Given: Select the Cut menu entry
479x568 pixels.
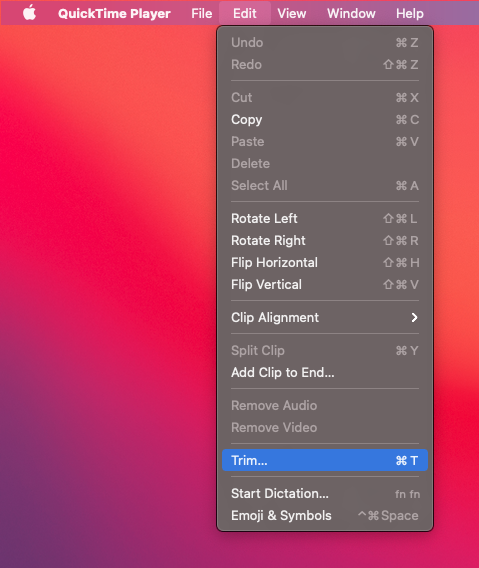Looking at the screenshot, I should (x=325, y=97).
